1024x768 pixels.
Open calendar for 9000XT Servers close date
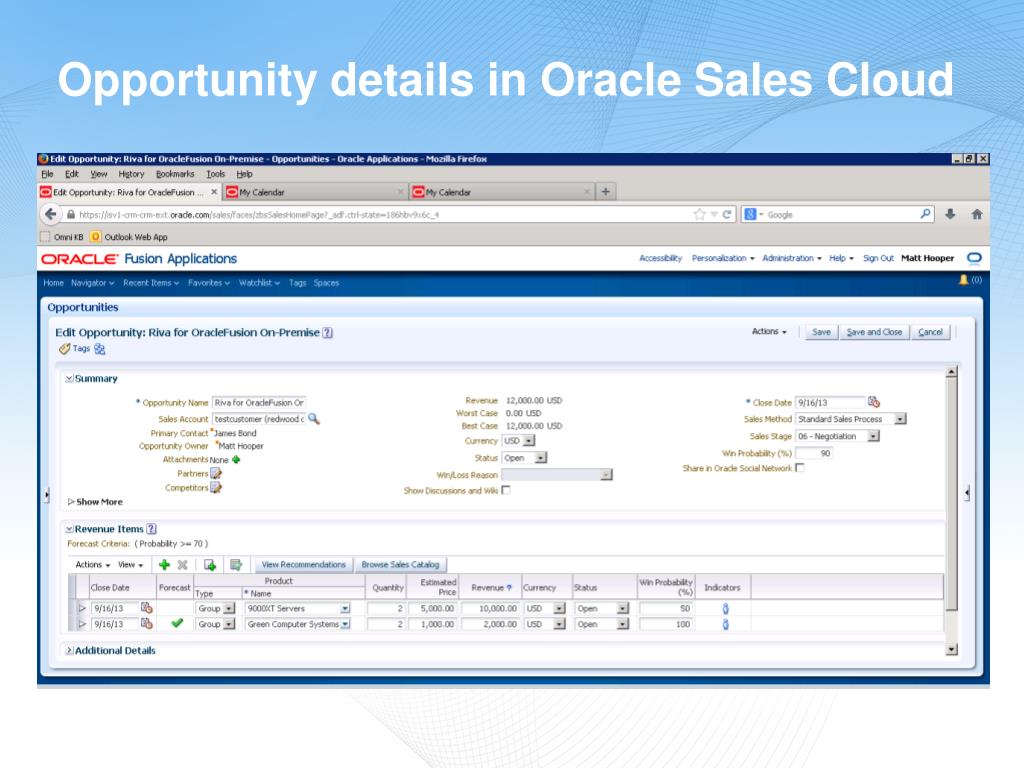147,608
